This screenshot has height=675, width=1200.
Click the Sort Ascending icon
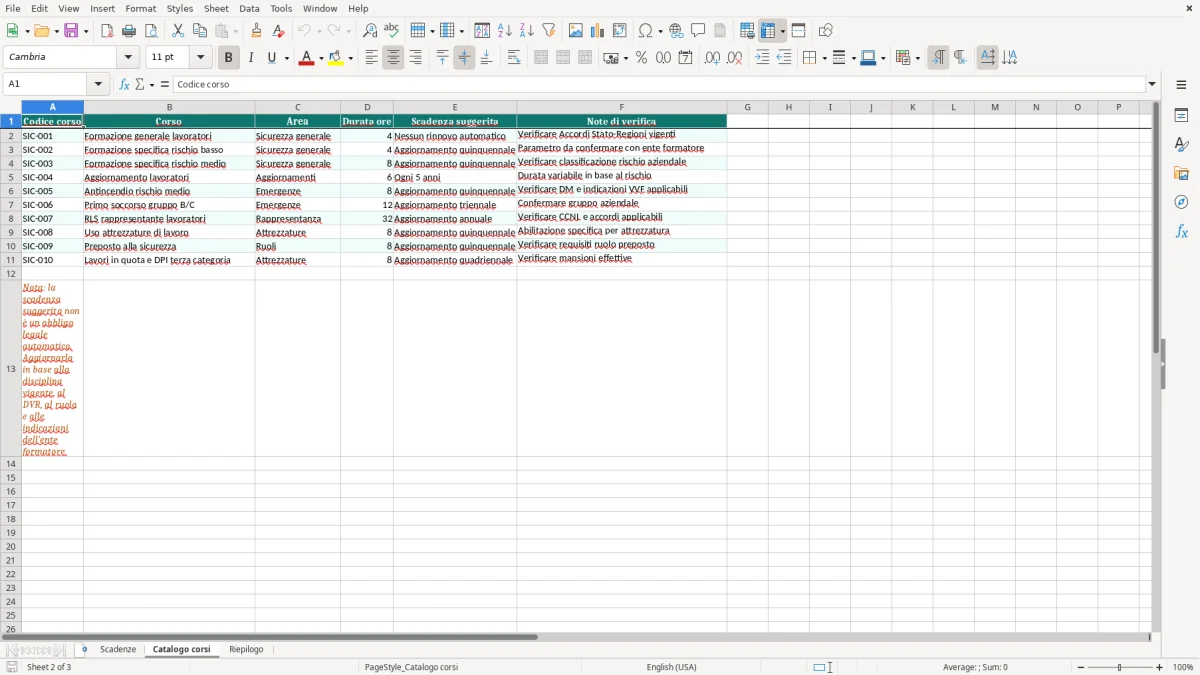(x=504, y=31)
